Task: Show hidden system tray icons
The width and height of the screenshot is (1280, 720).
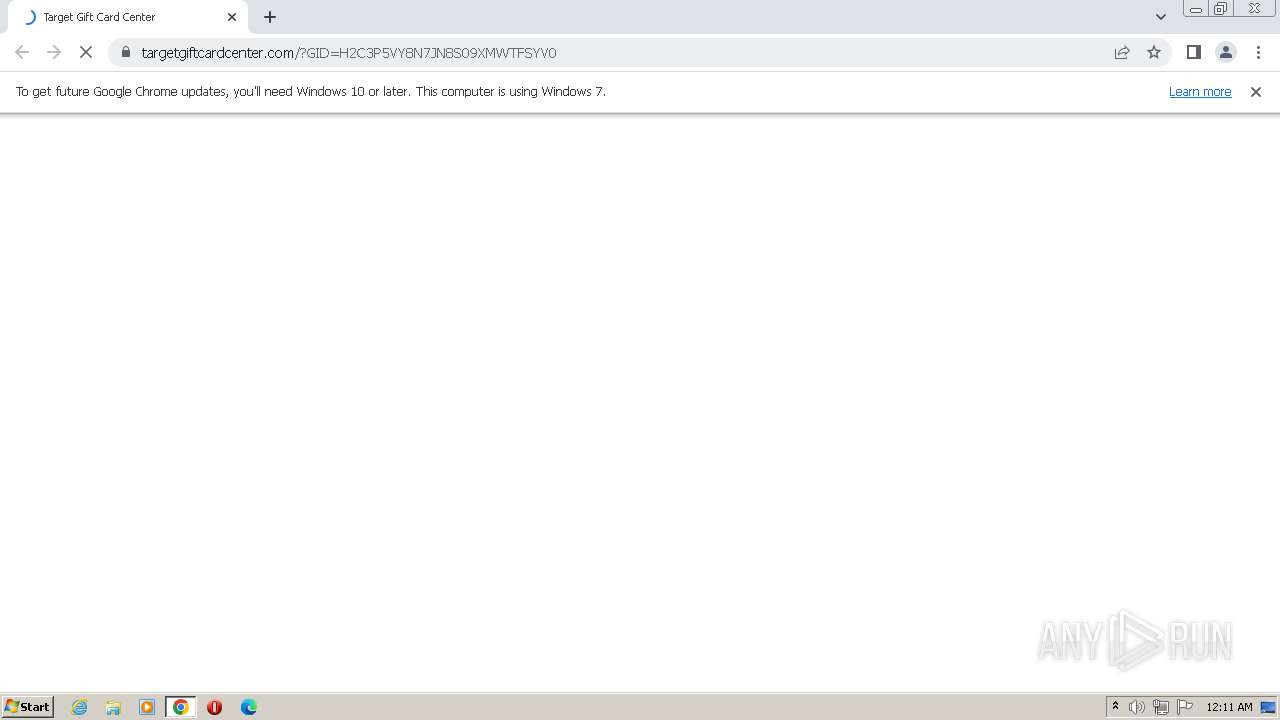Action: point(1115,707)
